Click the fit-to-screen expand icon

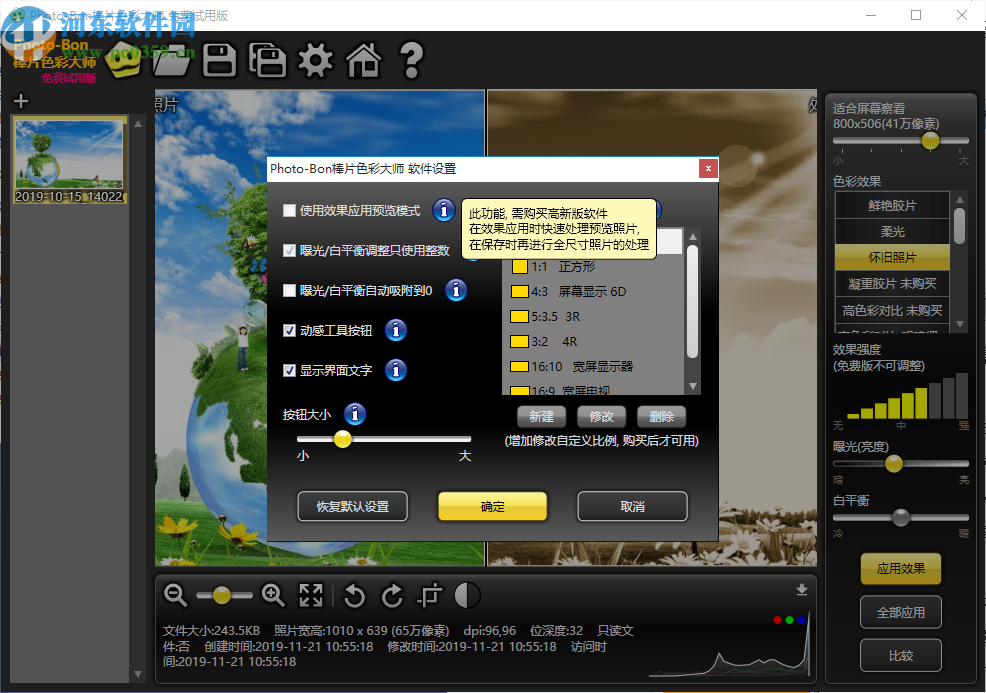311,595
